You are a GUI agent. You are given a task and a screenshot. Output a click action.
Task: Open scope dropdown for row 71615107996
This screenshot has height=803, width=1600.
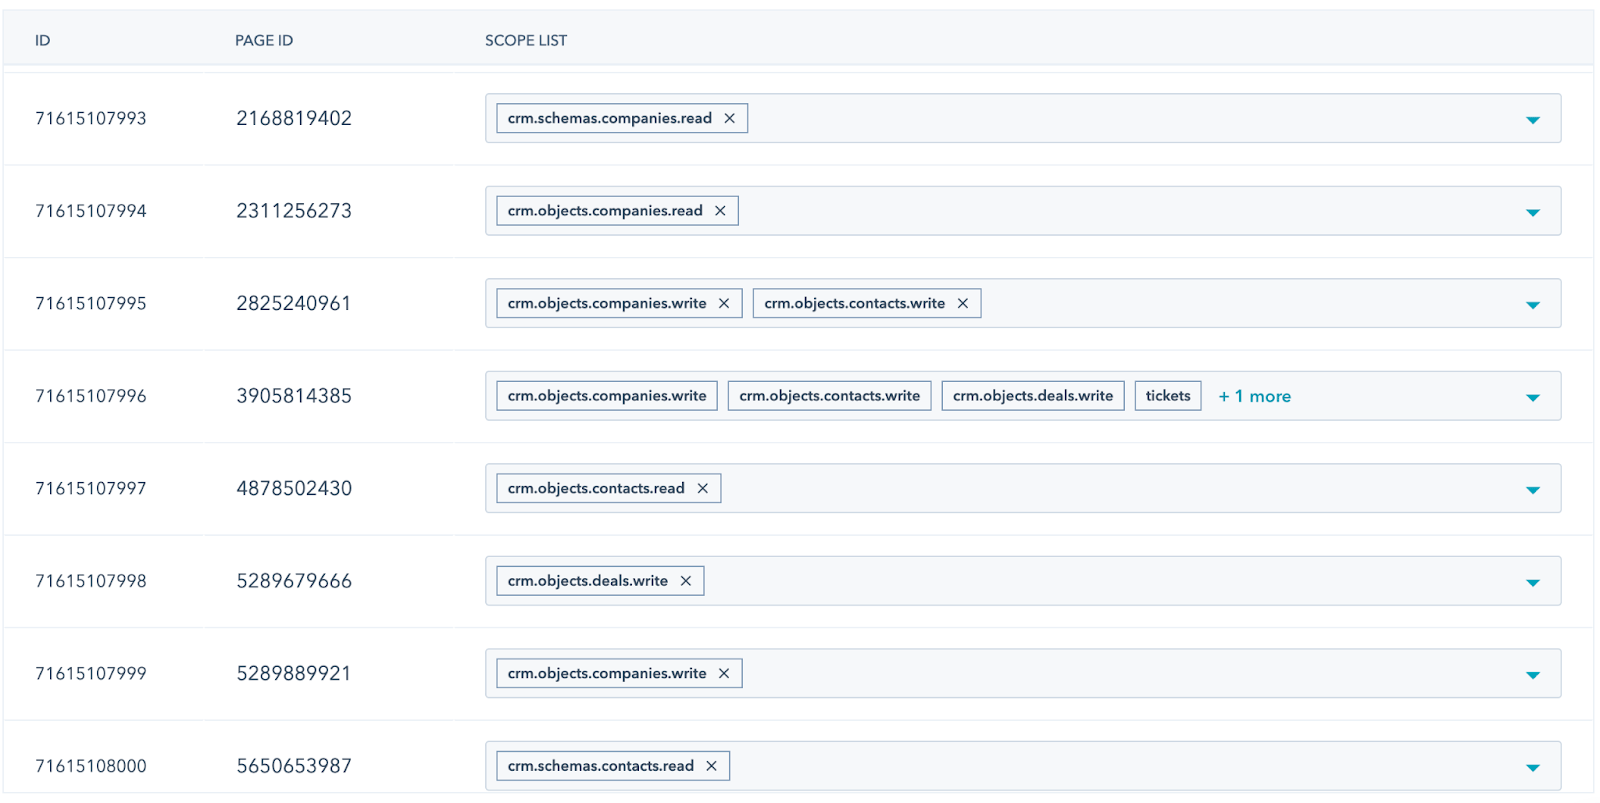pyautogui.click(x=1533, y=397)
